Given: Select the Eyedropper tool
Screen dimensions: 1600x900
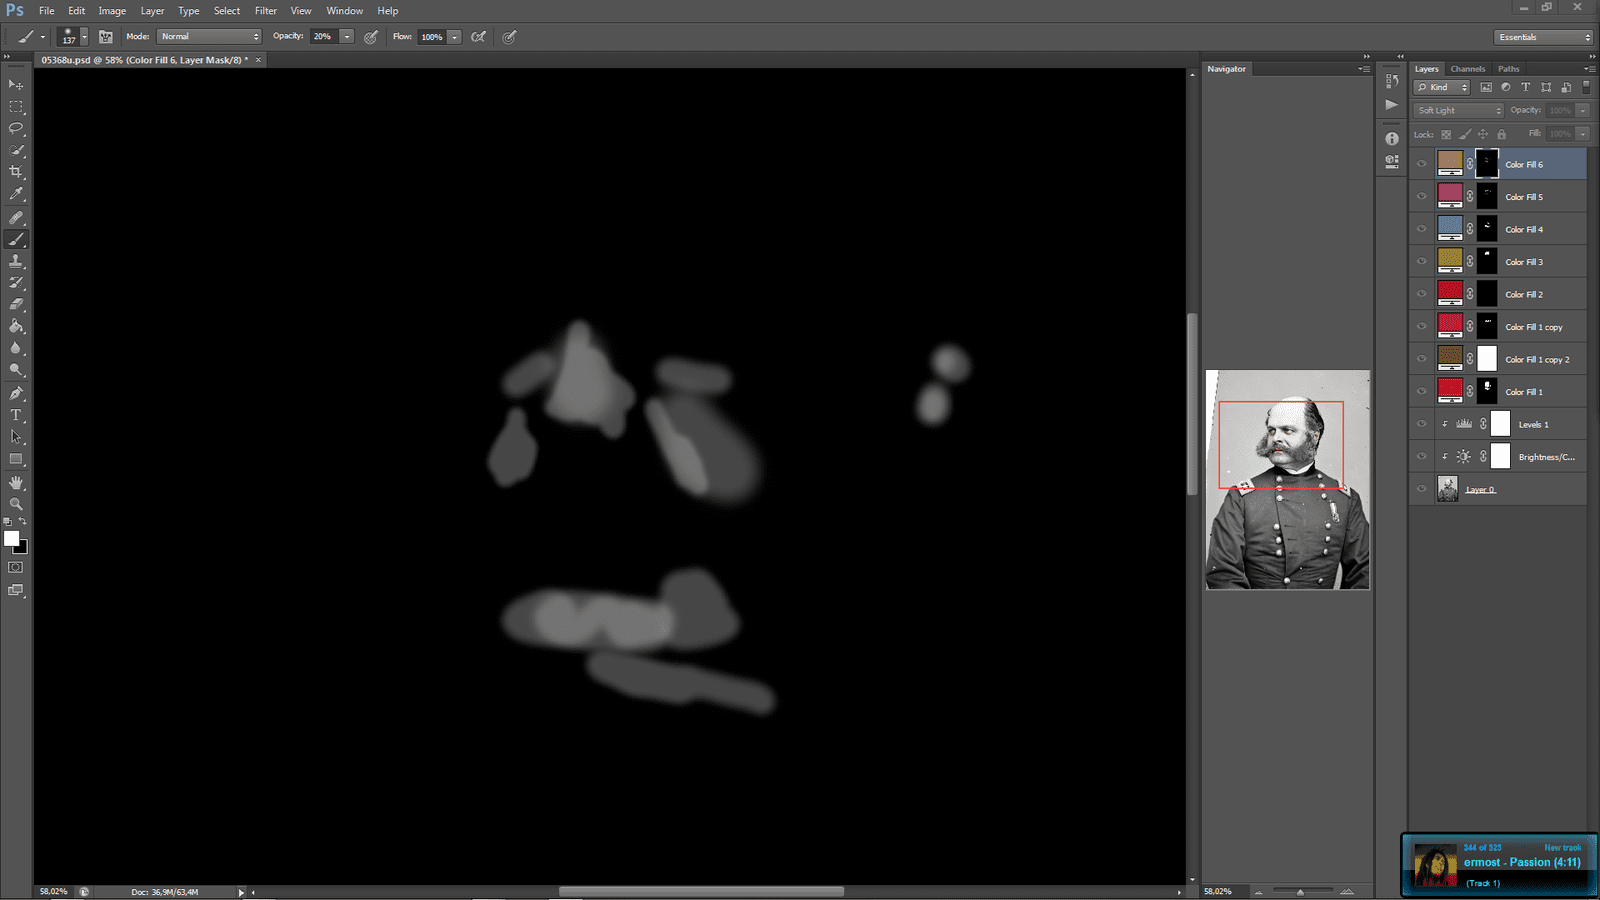Looking at the screenshot, I should (16, 194).
